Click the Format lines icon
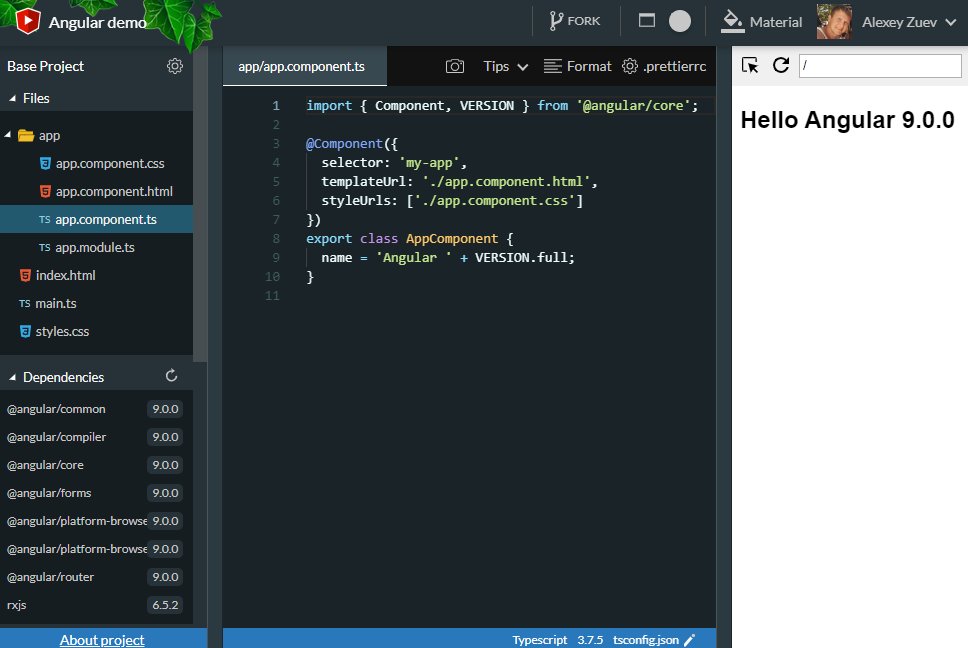The image size is (968, 648). [553, 66]
